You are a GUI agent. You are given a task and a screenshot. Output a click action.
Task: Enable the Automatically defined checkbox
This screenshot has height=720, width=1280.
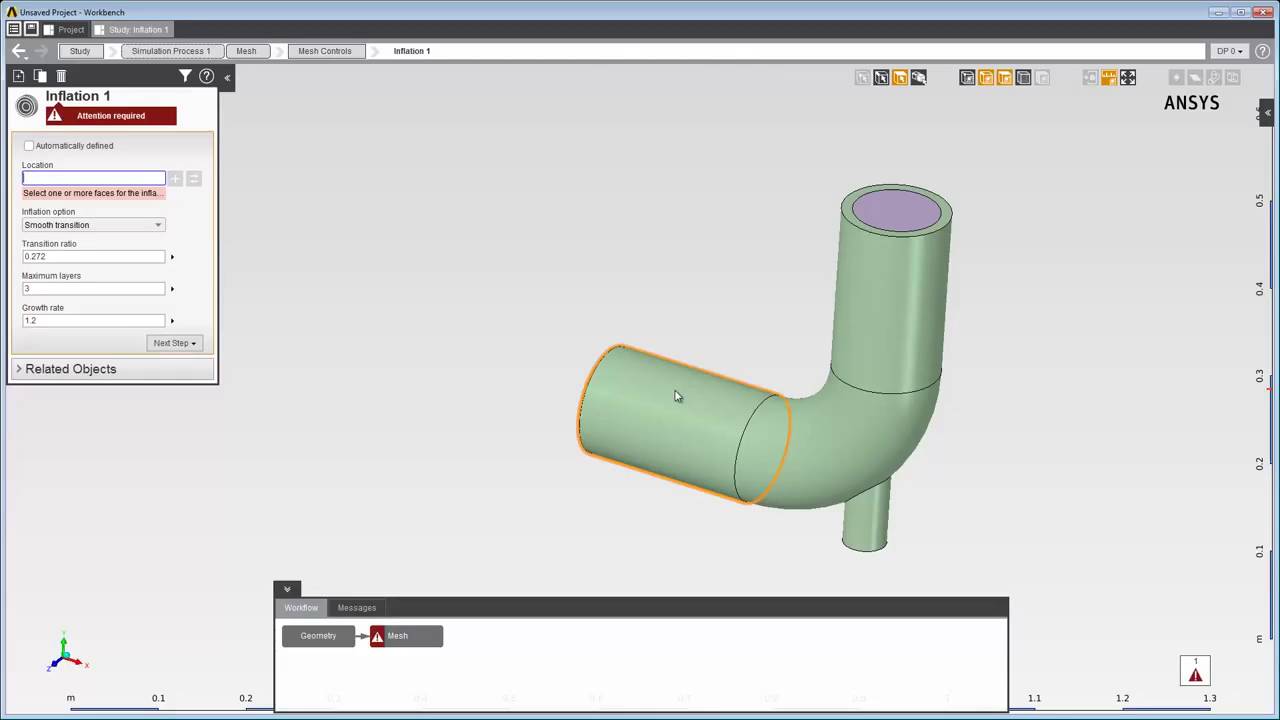pos(29,146)
